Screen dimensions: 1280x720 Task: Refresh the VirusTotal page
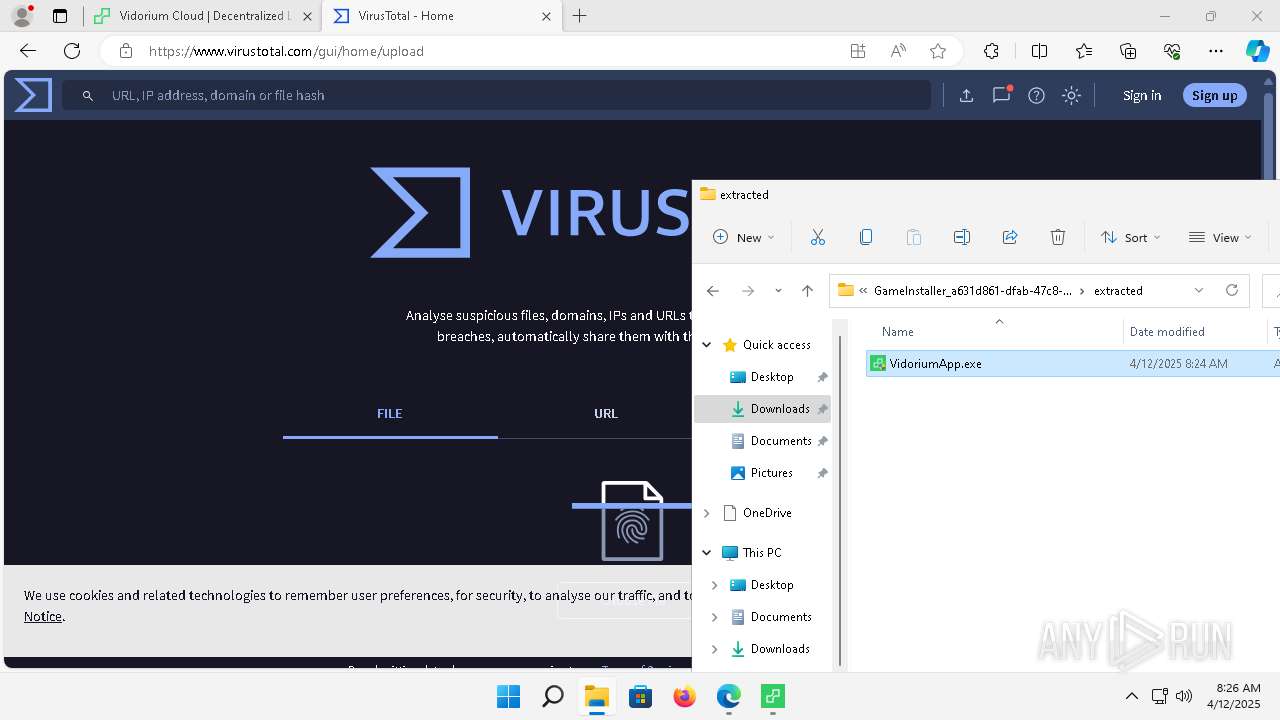pyautogui.click(x=72, y=51)
